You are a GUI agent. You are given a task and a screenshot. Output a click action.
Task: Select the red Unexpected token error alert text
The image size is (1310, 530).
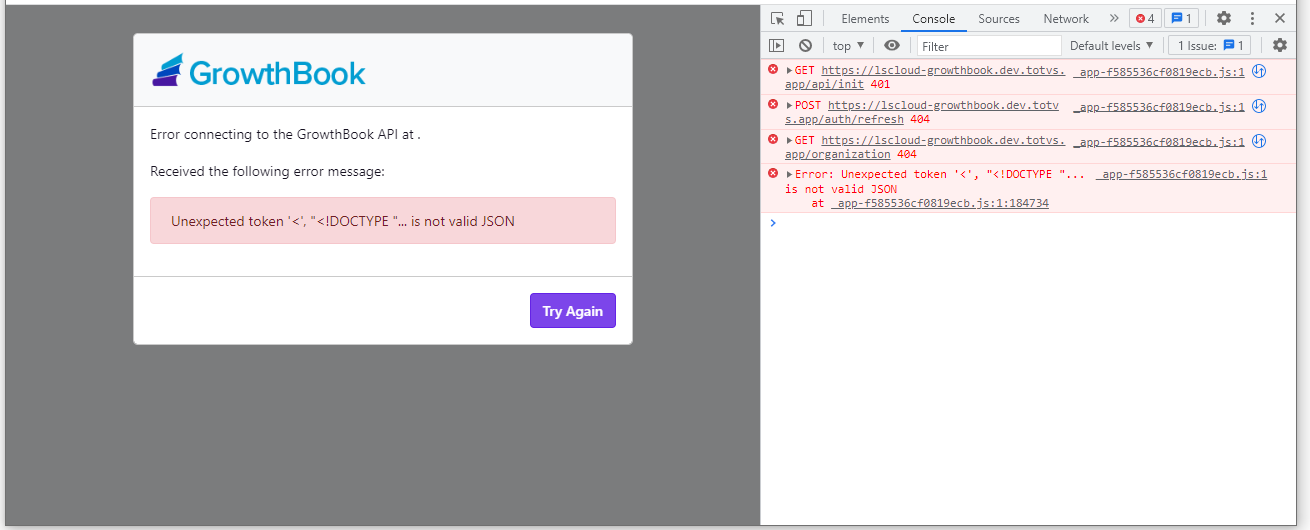pos(343,221)
